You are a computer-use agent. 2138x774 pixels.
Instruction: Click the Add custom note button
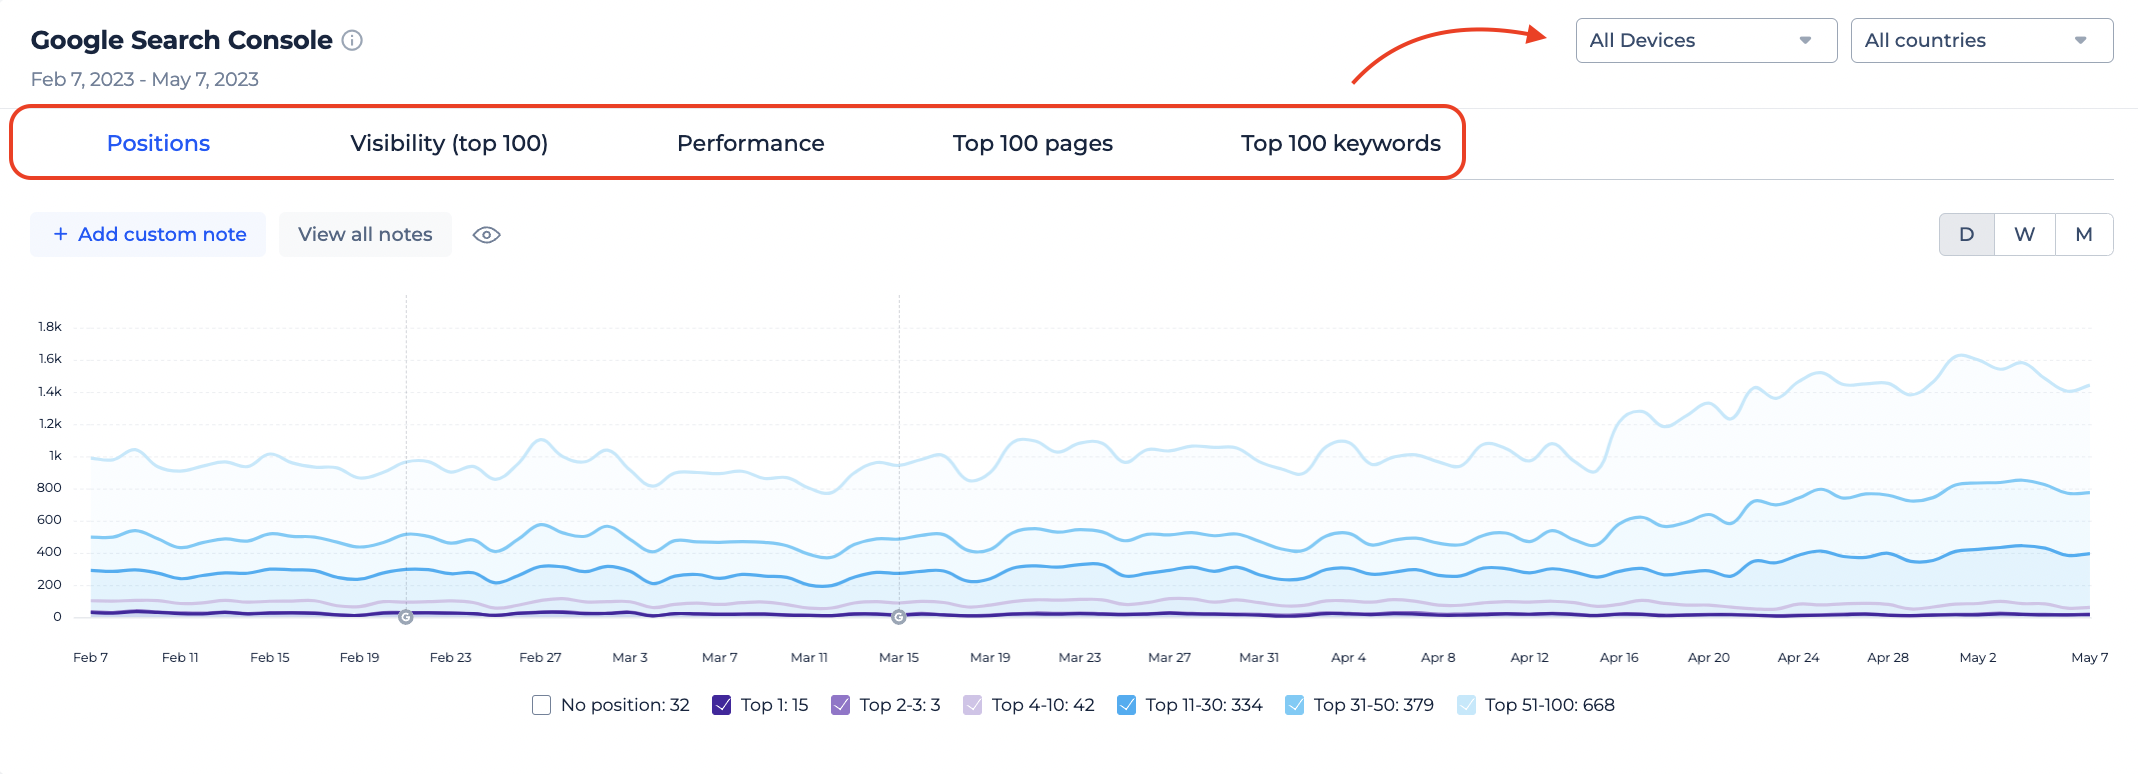click(148, 234)
